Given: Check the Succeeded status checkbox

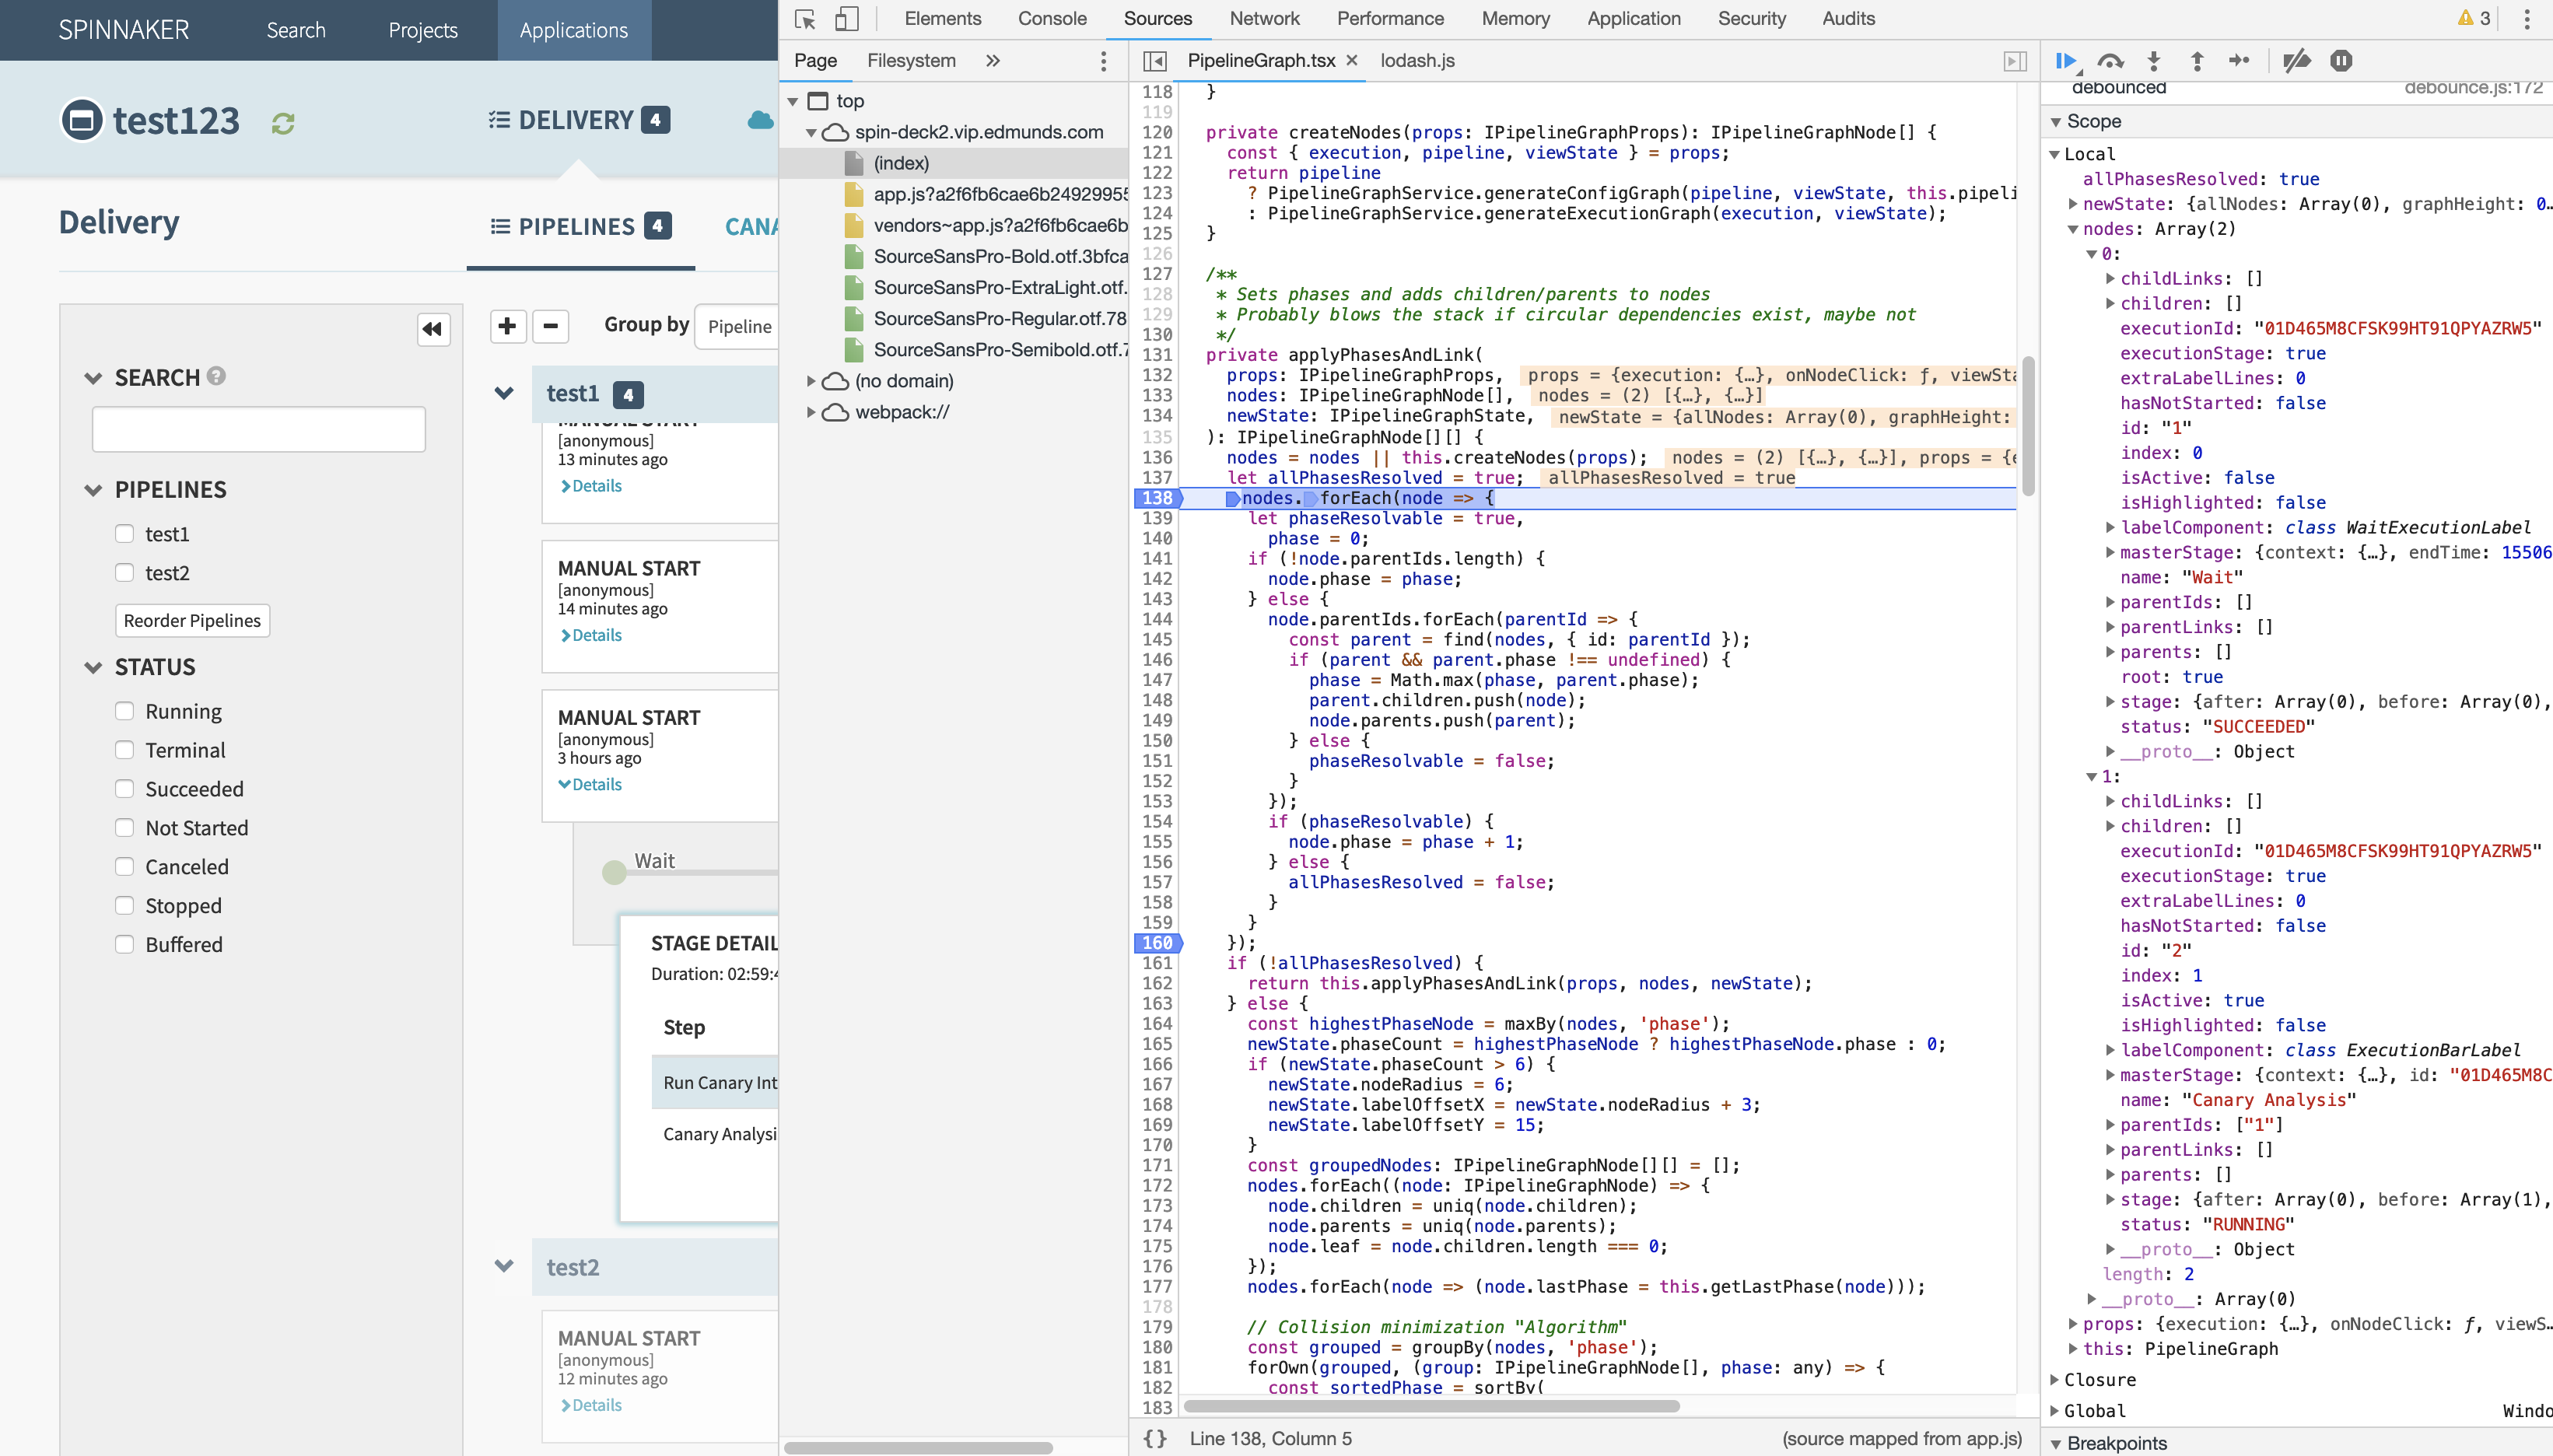Looking at the screenshot, I should pyautogui.click(x=125, y=788).
